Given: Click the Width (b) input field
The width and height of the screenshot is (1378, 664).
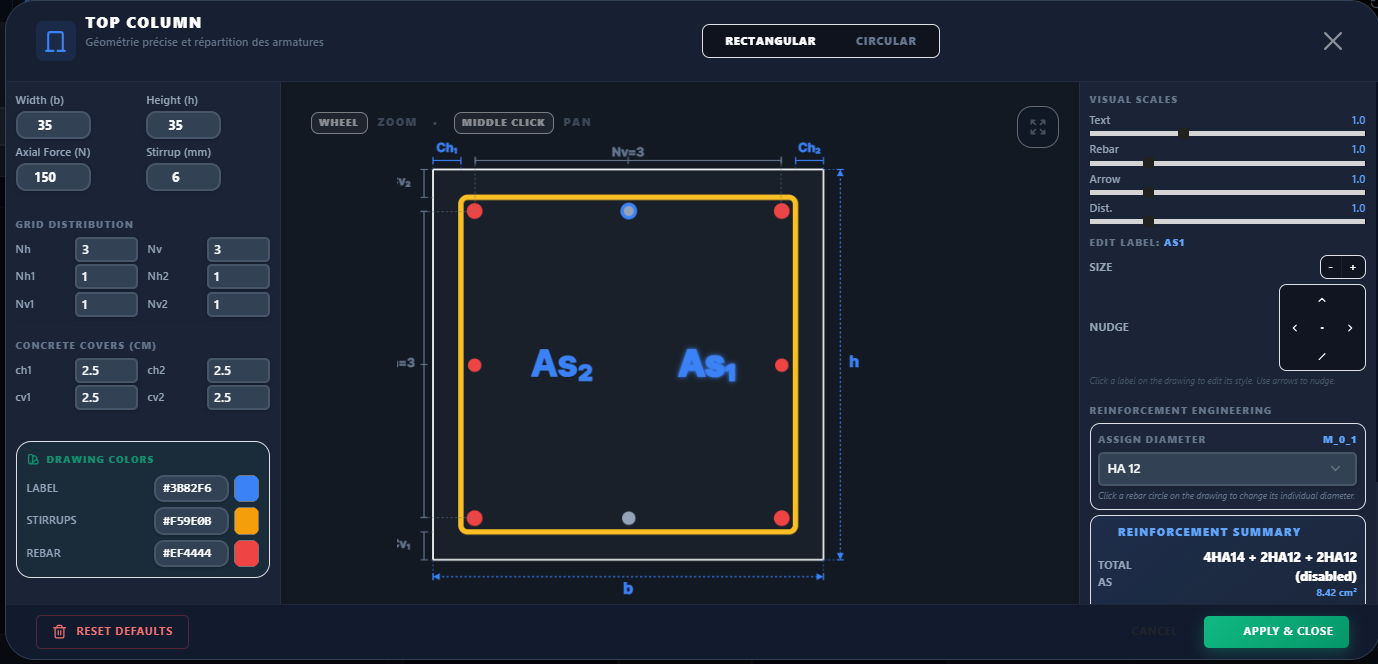Looking at the screenshot, I should [53, 124].
